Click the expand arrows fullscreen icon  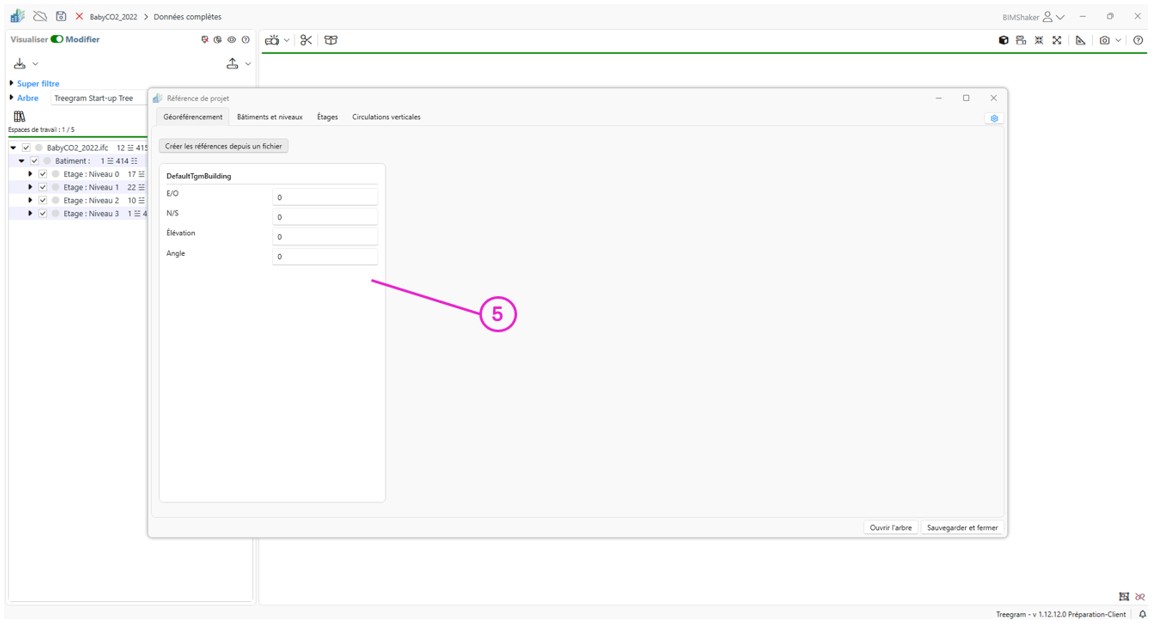point(1057,41)
